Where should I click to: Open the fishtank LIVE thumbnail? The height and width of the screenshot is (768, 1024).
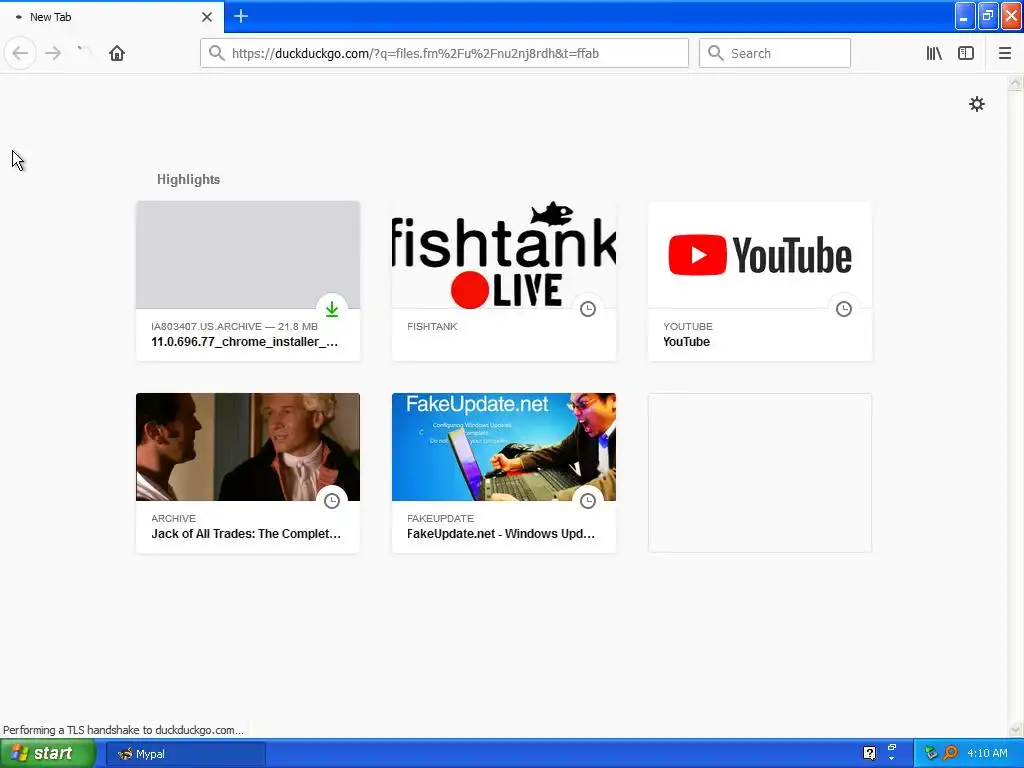pos(504,255)
